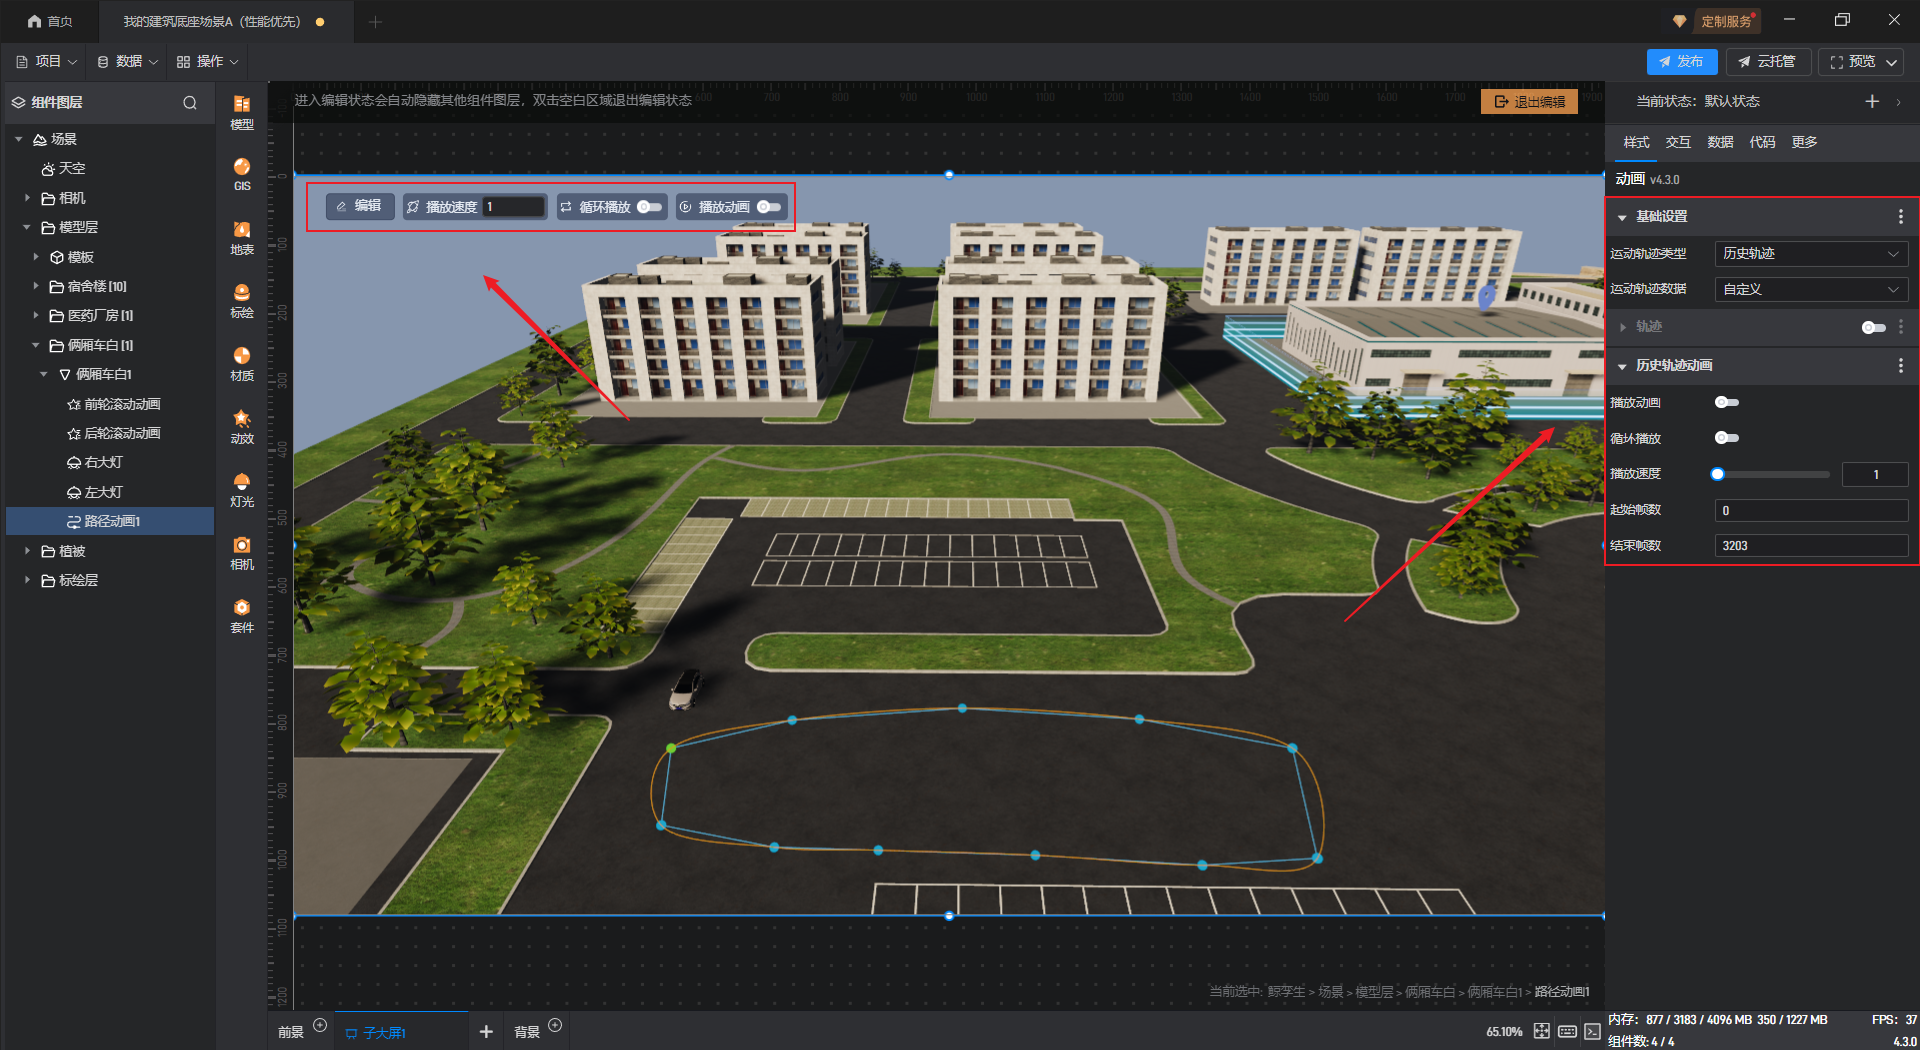1920x1050 pixels.
Task: Open the GIS component icon
Action: (x=241, y=173)
